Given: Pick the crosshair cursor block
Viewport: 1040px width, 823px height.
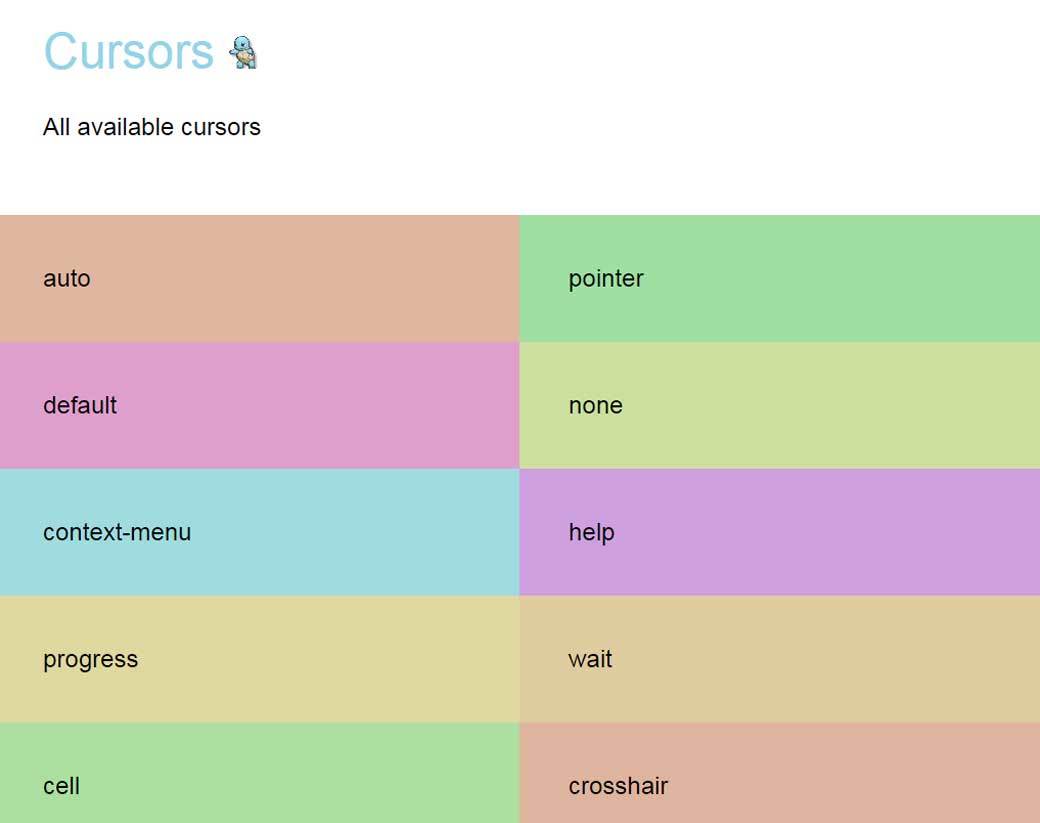Looking at the screenshot, I should click(x=780, y=774).
